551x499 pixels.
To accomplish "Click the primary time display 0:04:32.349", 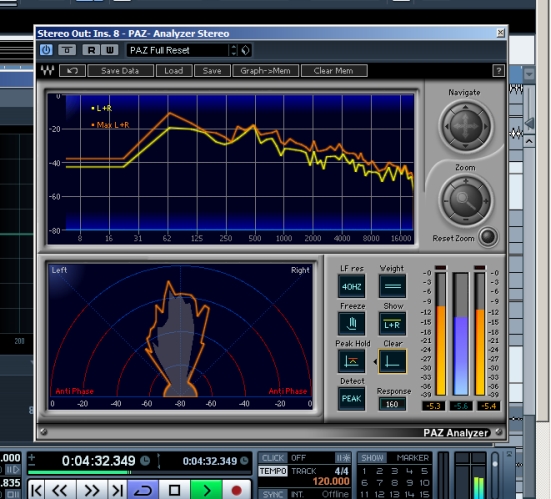I will coord(99,461).
